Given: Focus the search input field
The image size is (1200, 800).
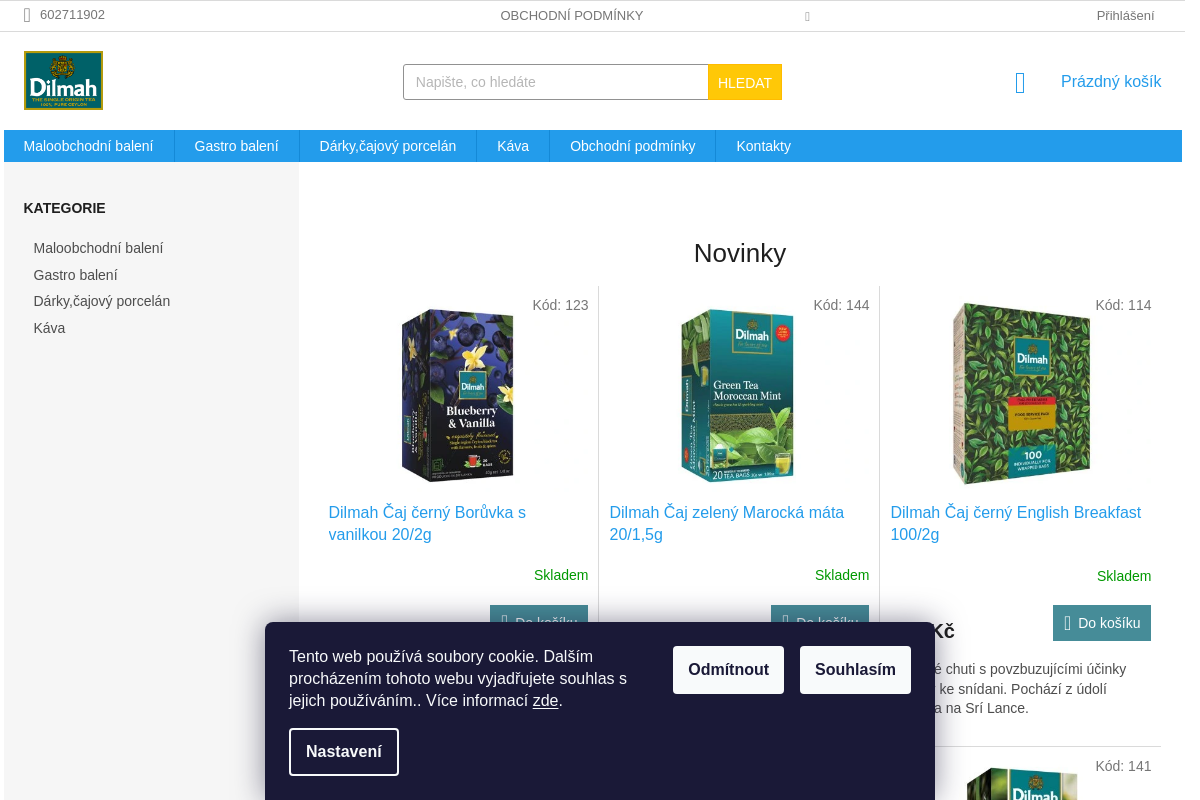Looking at the screenshot, I should pyautogui.click(x=556, y=82).
